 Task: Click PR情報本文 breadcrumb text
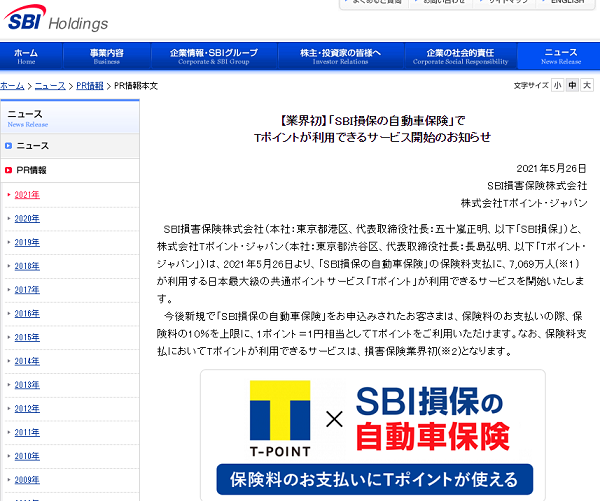pos(136,86)
